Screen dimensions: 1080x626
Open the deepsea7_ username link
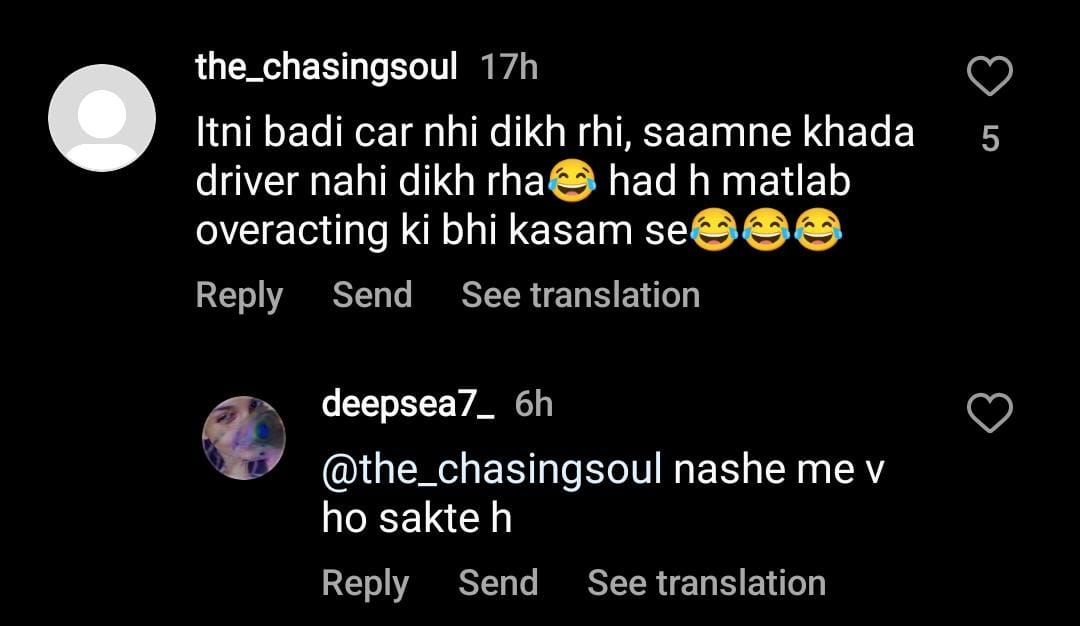408,405
